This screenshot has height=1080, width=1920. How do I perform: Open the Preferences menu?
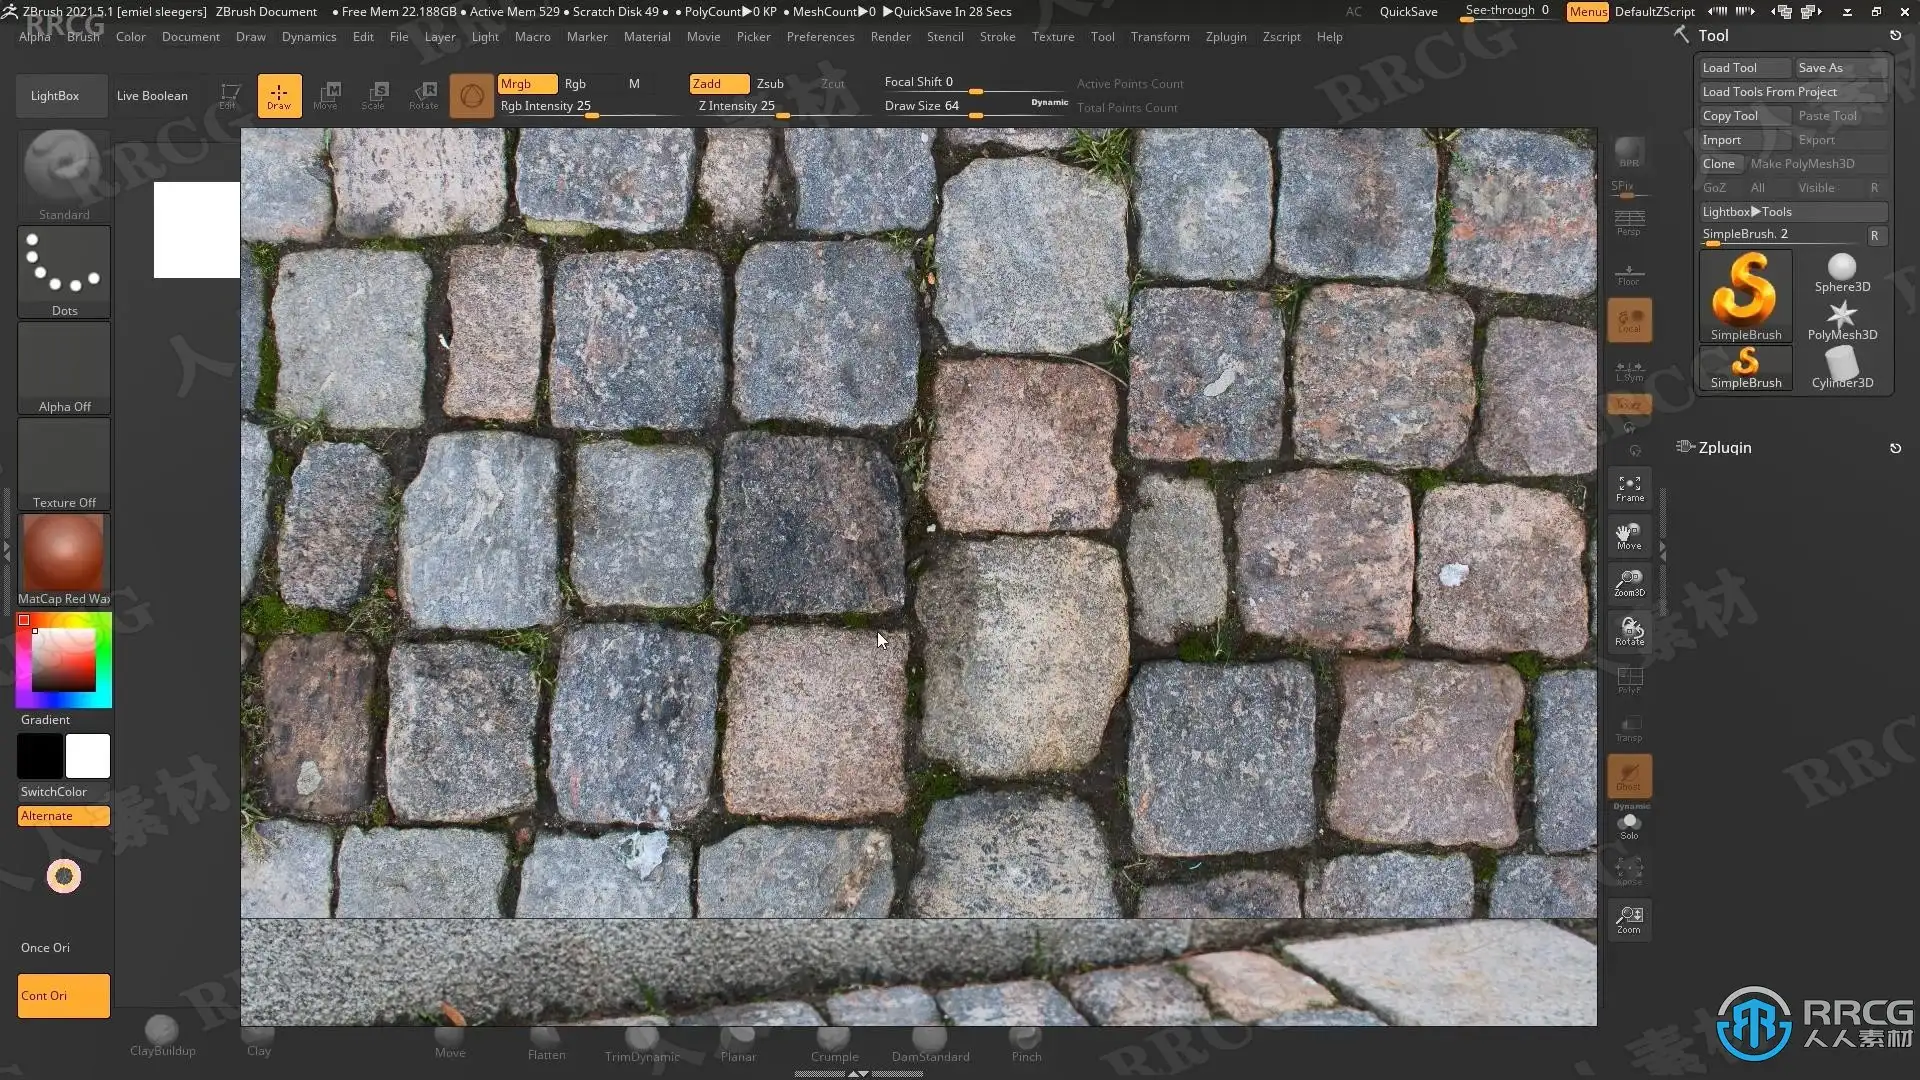(x=819, y=37)
